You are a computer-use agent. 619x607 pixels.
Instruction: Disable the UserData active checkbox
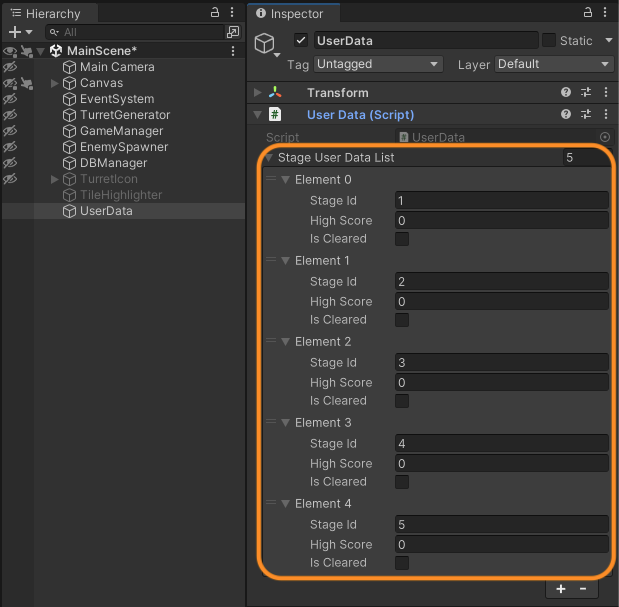pyautogui.click(x=301, y=40)
